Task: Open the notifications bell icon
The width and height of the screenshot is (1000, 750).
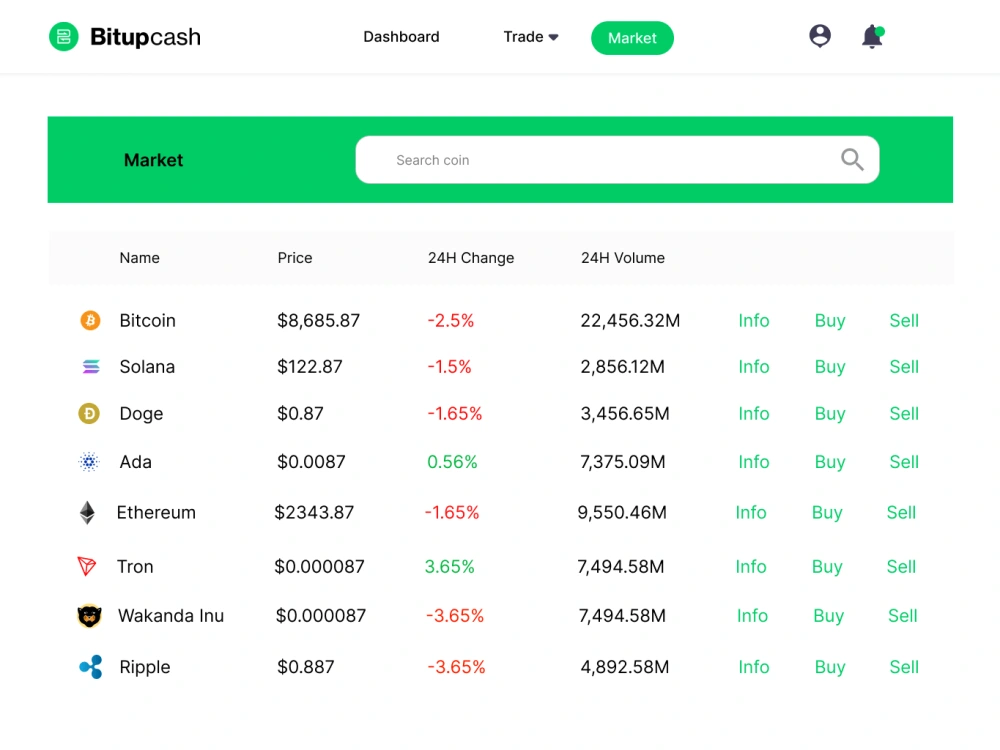Action: (x=872, y=36)
